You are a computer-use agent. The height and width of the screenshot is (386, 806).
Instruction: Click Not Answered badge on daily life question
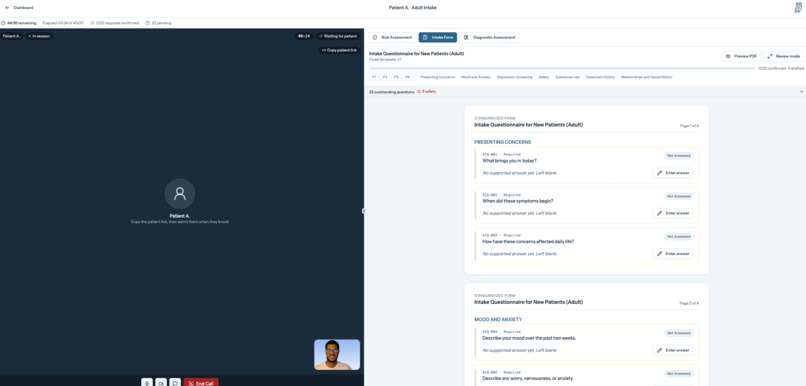point(679,236)
